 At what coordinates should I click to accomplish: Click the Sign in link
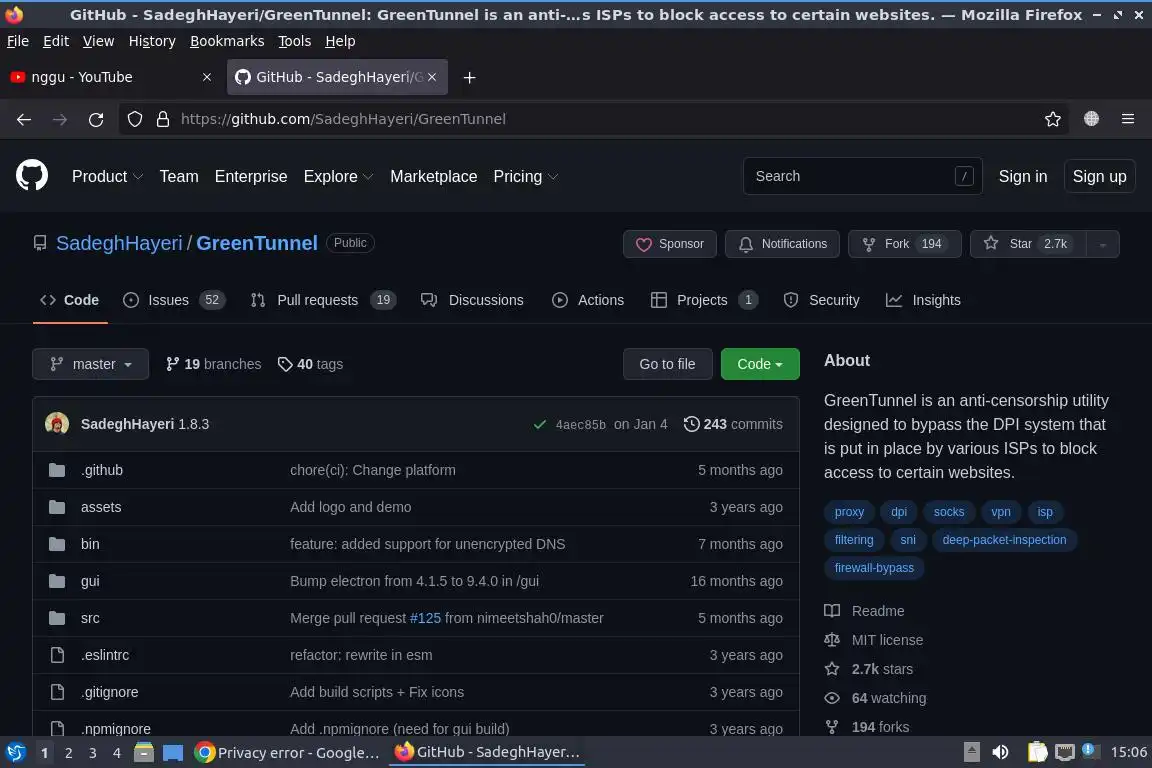(1023, 176)
